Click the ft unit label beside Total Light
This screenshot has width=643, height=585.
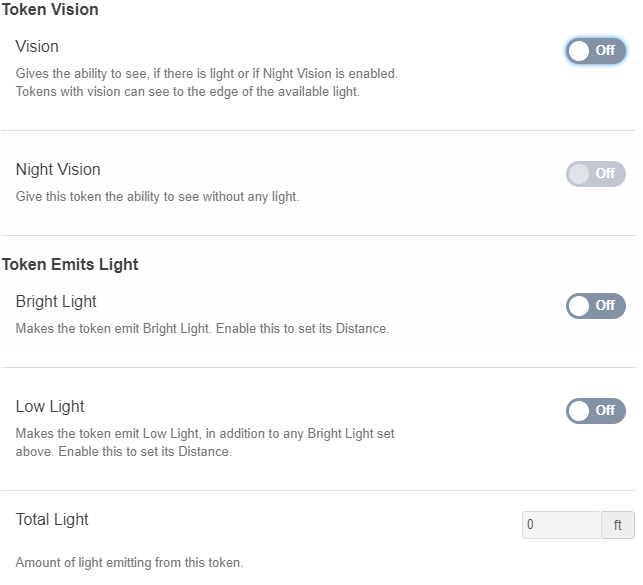[617, 525]
